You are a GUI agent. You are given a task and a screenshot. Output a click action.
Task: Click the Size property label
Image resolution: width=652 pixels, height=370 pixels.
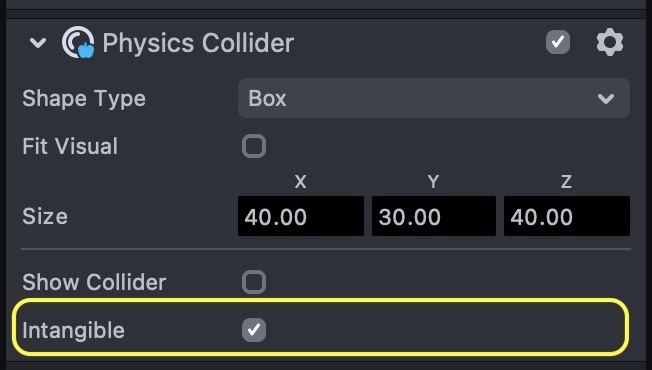pyautogui.click(x=45, y=217)
